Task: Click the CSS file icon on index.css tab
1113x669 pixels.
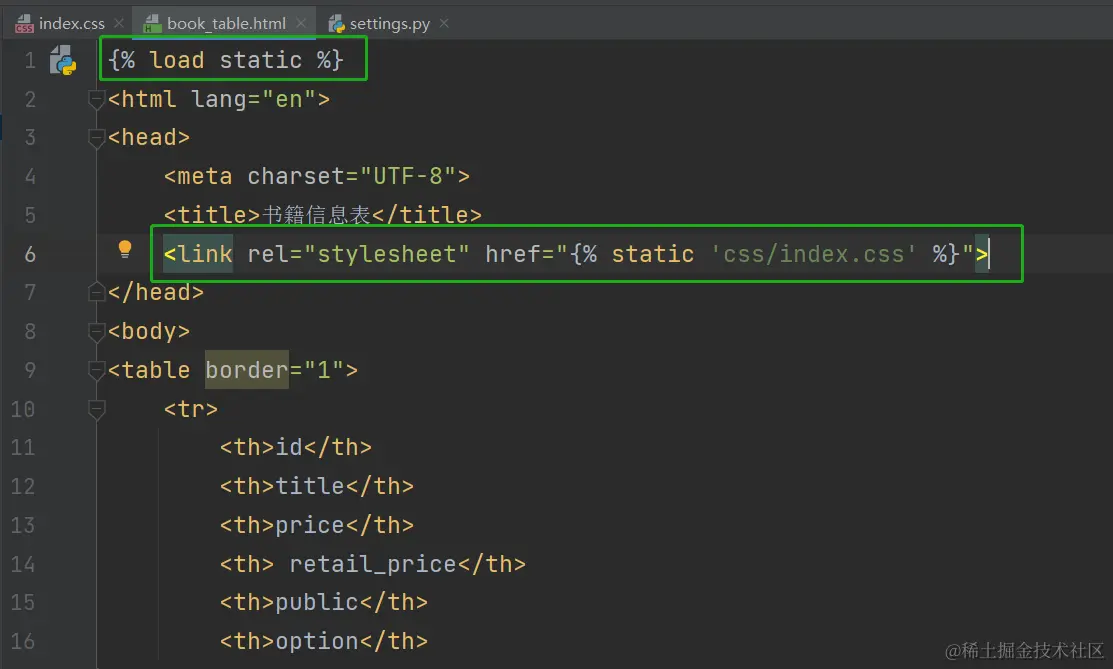Action: (x=24, y=24)
